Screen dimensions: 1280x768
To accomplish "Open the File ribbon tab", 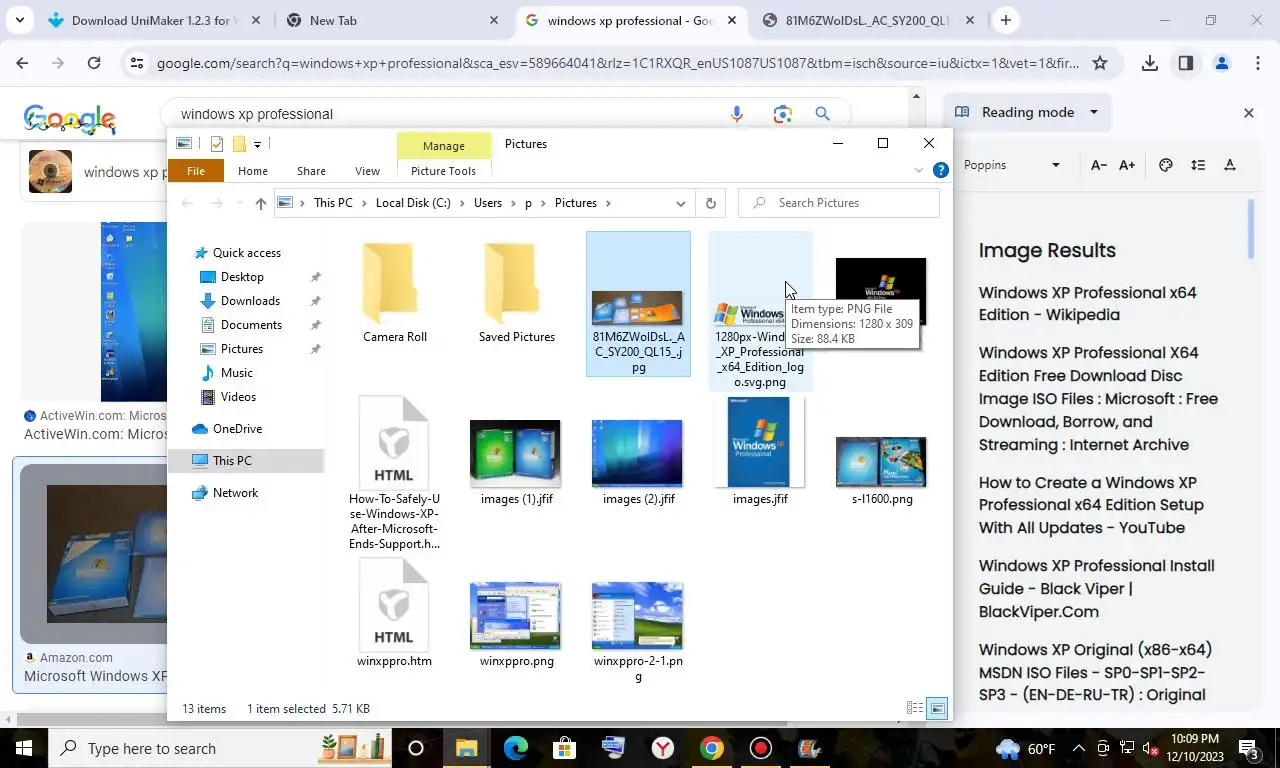I will point(196,171).
